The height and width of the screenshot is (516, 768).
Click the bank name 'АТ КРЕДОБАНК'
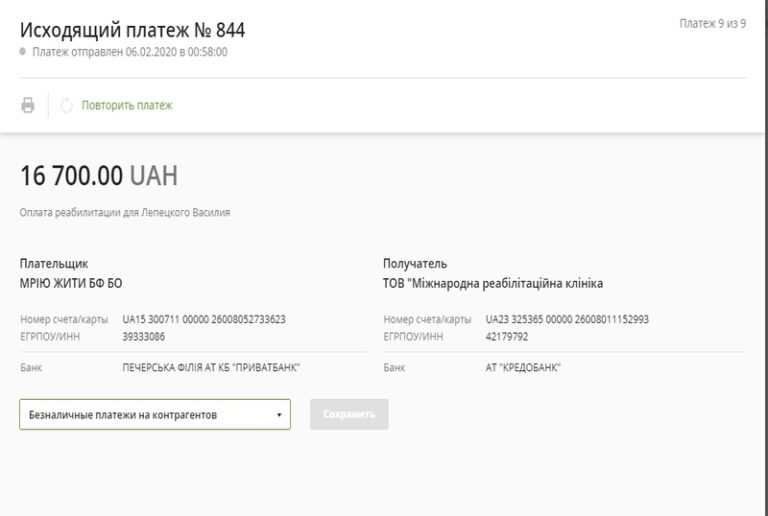click(x=523, y=368)
